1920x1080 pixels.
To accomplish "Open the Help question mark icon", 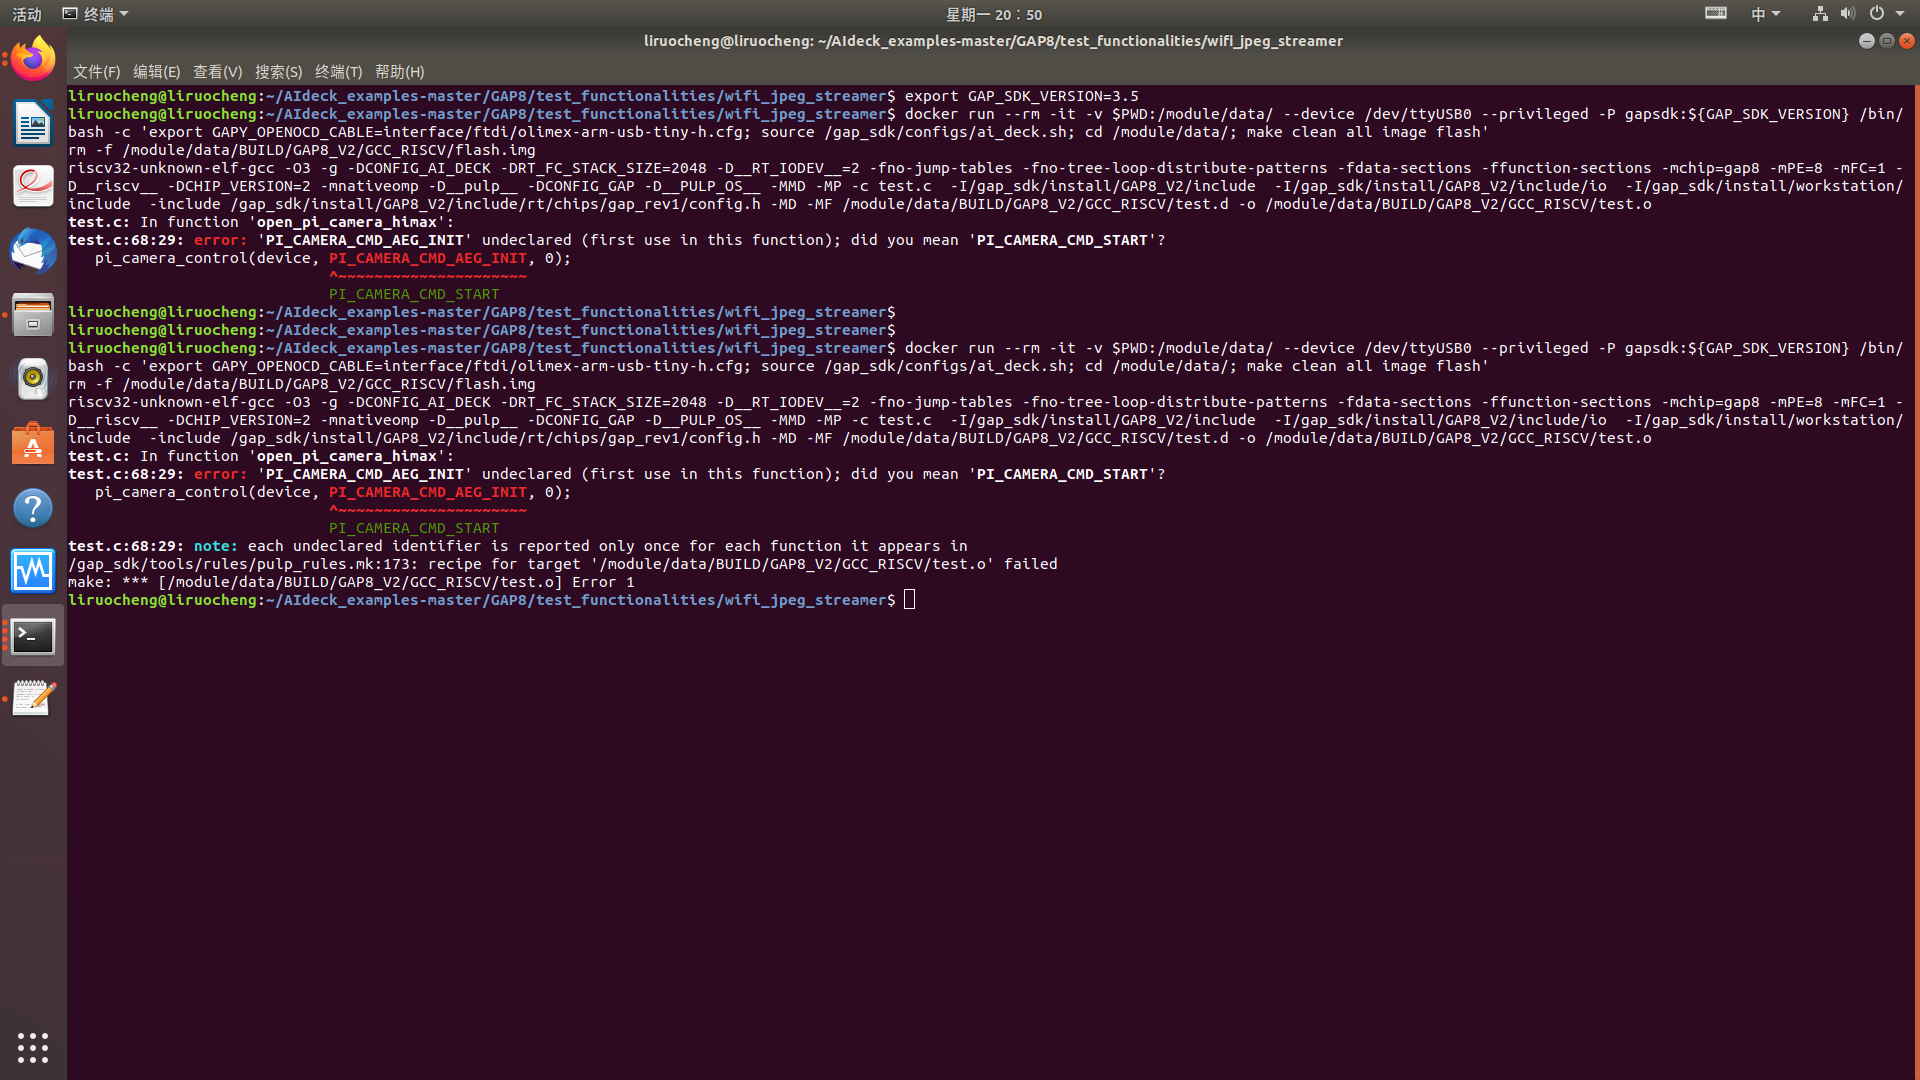I will pos(33,508).
